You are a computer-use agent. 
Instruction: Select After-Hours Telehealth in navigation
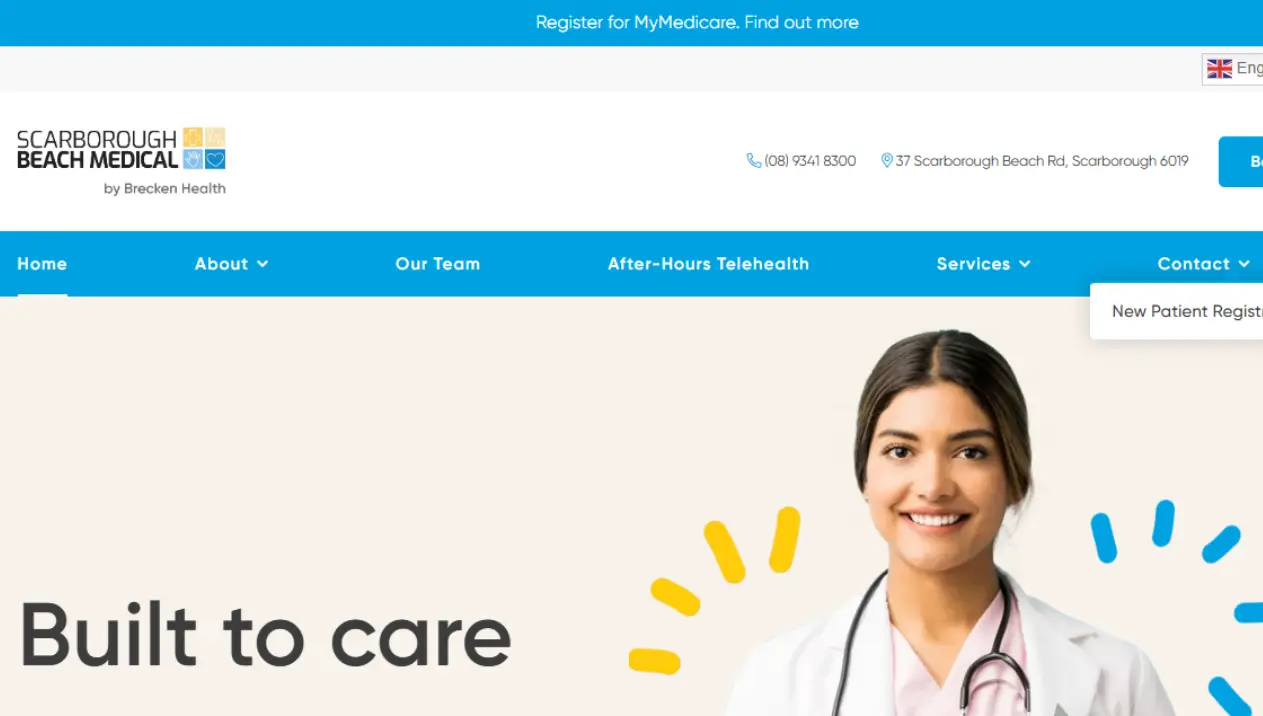708,264
